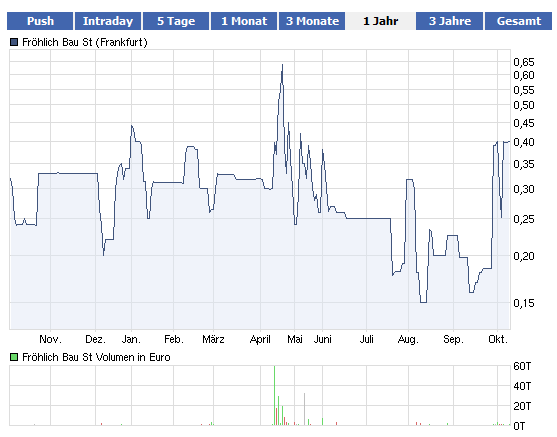Click the 'Dez.' axis label

point(95,339)
